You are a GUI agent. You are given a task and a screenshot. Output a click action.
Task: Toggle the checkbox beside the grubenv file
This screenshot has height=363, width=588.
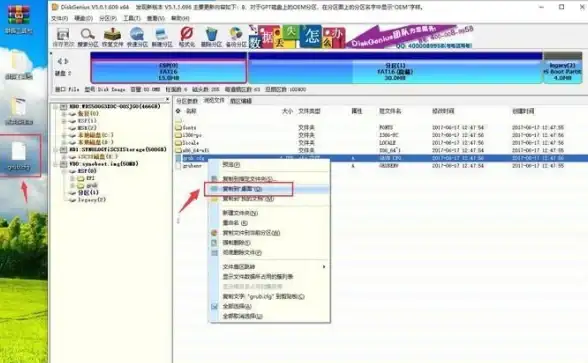tap(178, 166)
